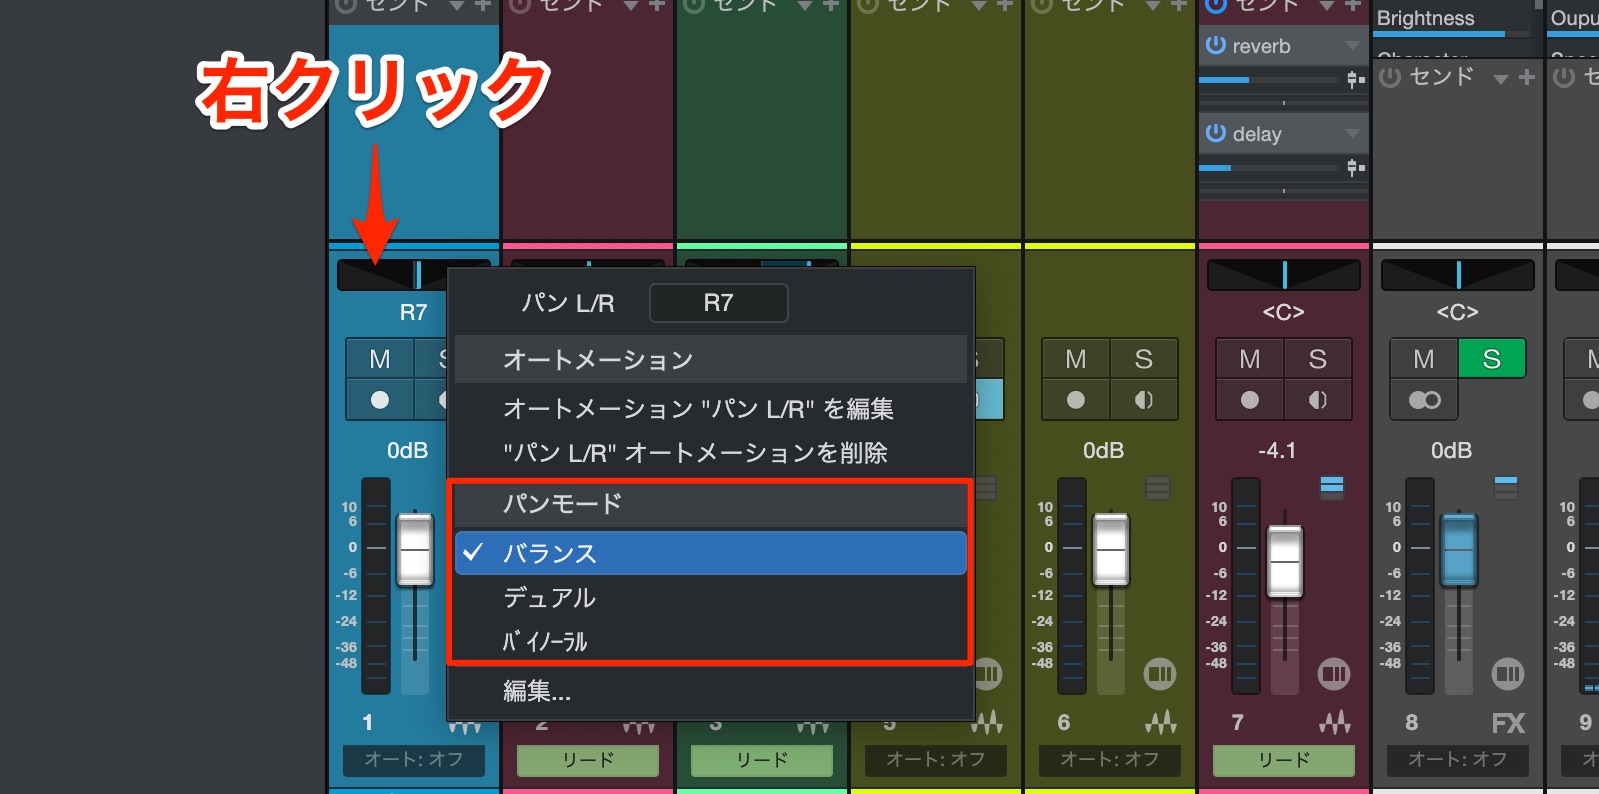Add a send on channel 8 with plus icon

tap(1527, 77)
